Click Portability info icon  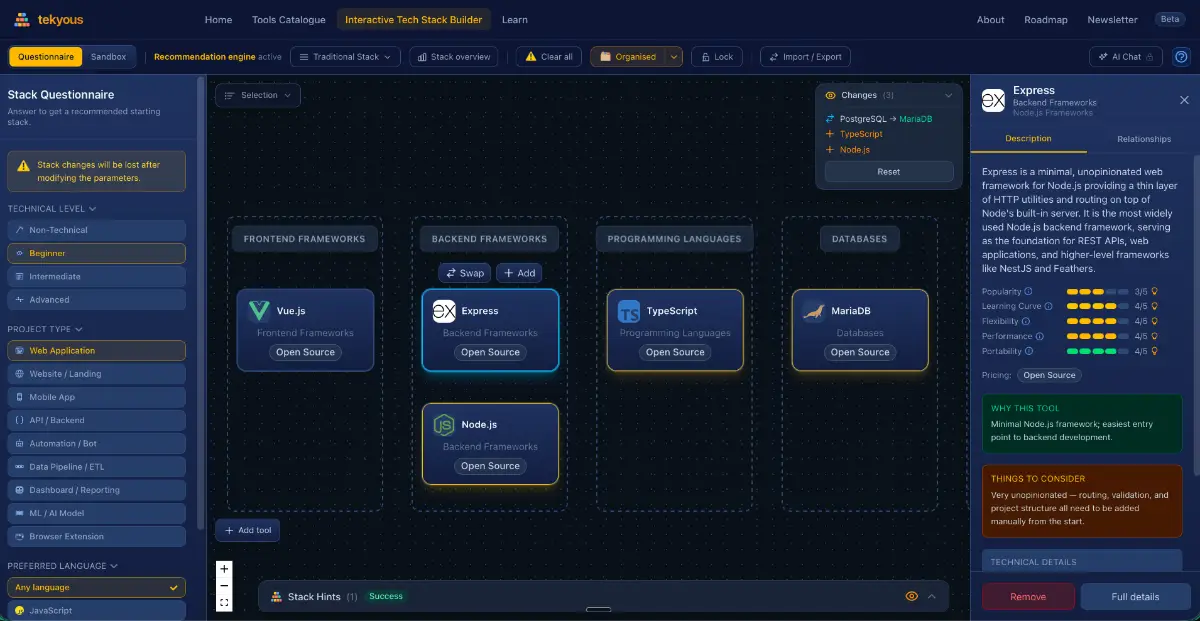[x=1029, y=351]
